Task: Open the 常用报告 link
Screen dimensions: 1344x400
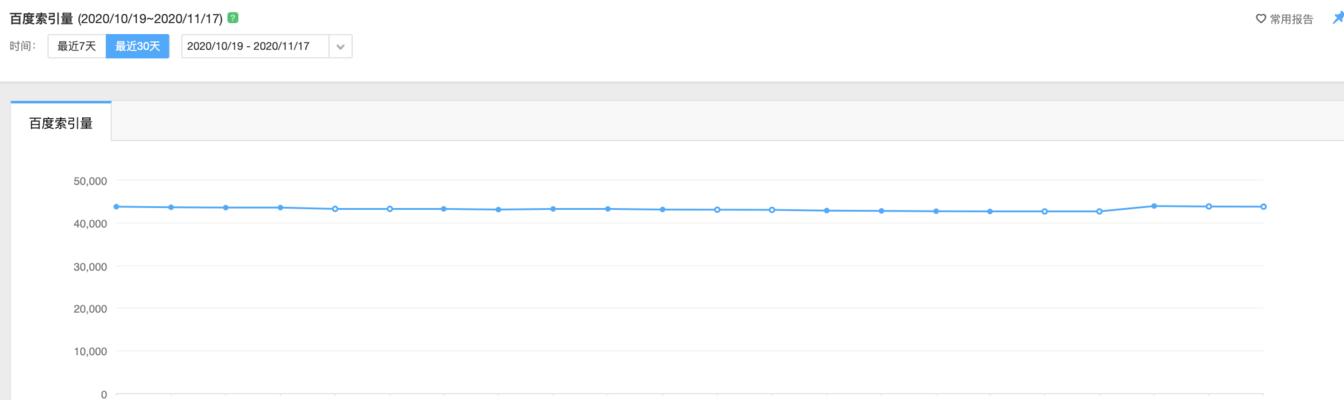Action: point(1291,19)
